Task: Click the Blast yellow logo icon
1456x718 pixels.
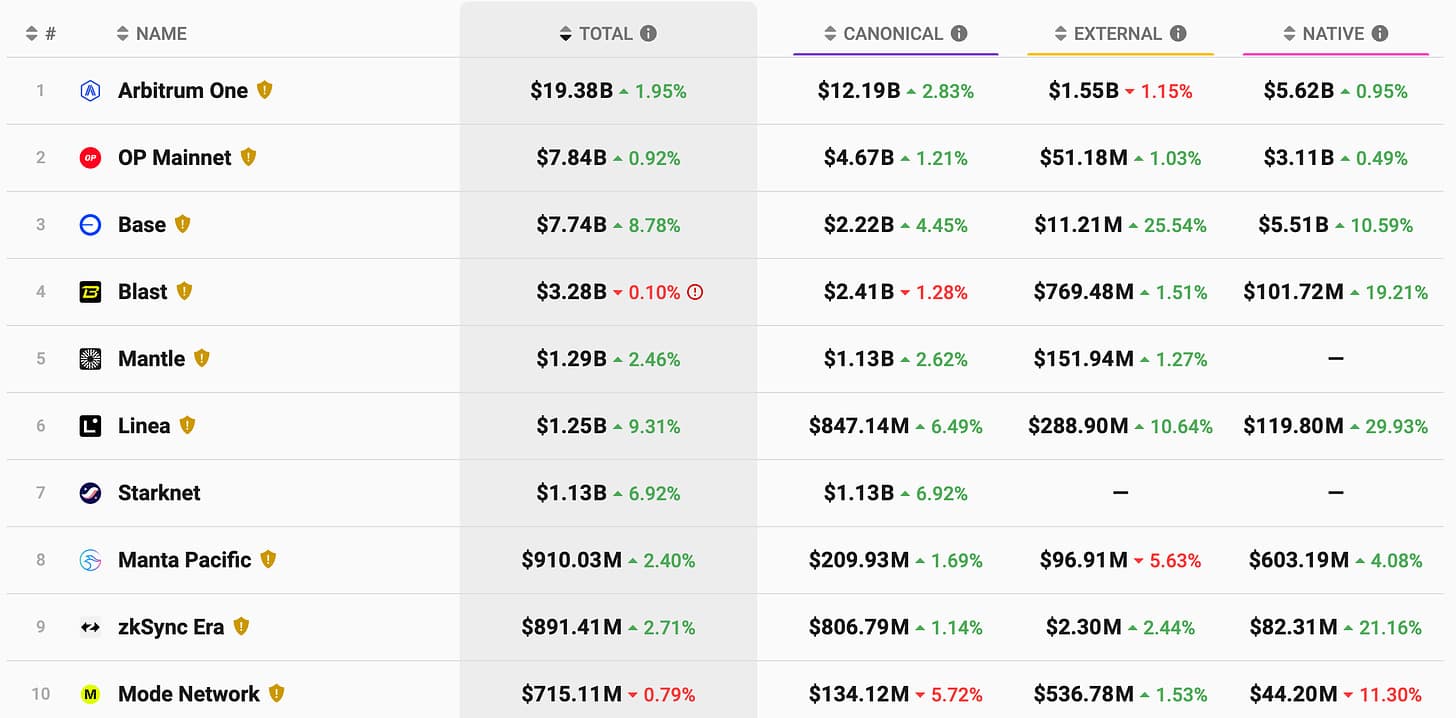Action: point(90,292)
